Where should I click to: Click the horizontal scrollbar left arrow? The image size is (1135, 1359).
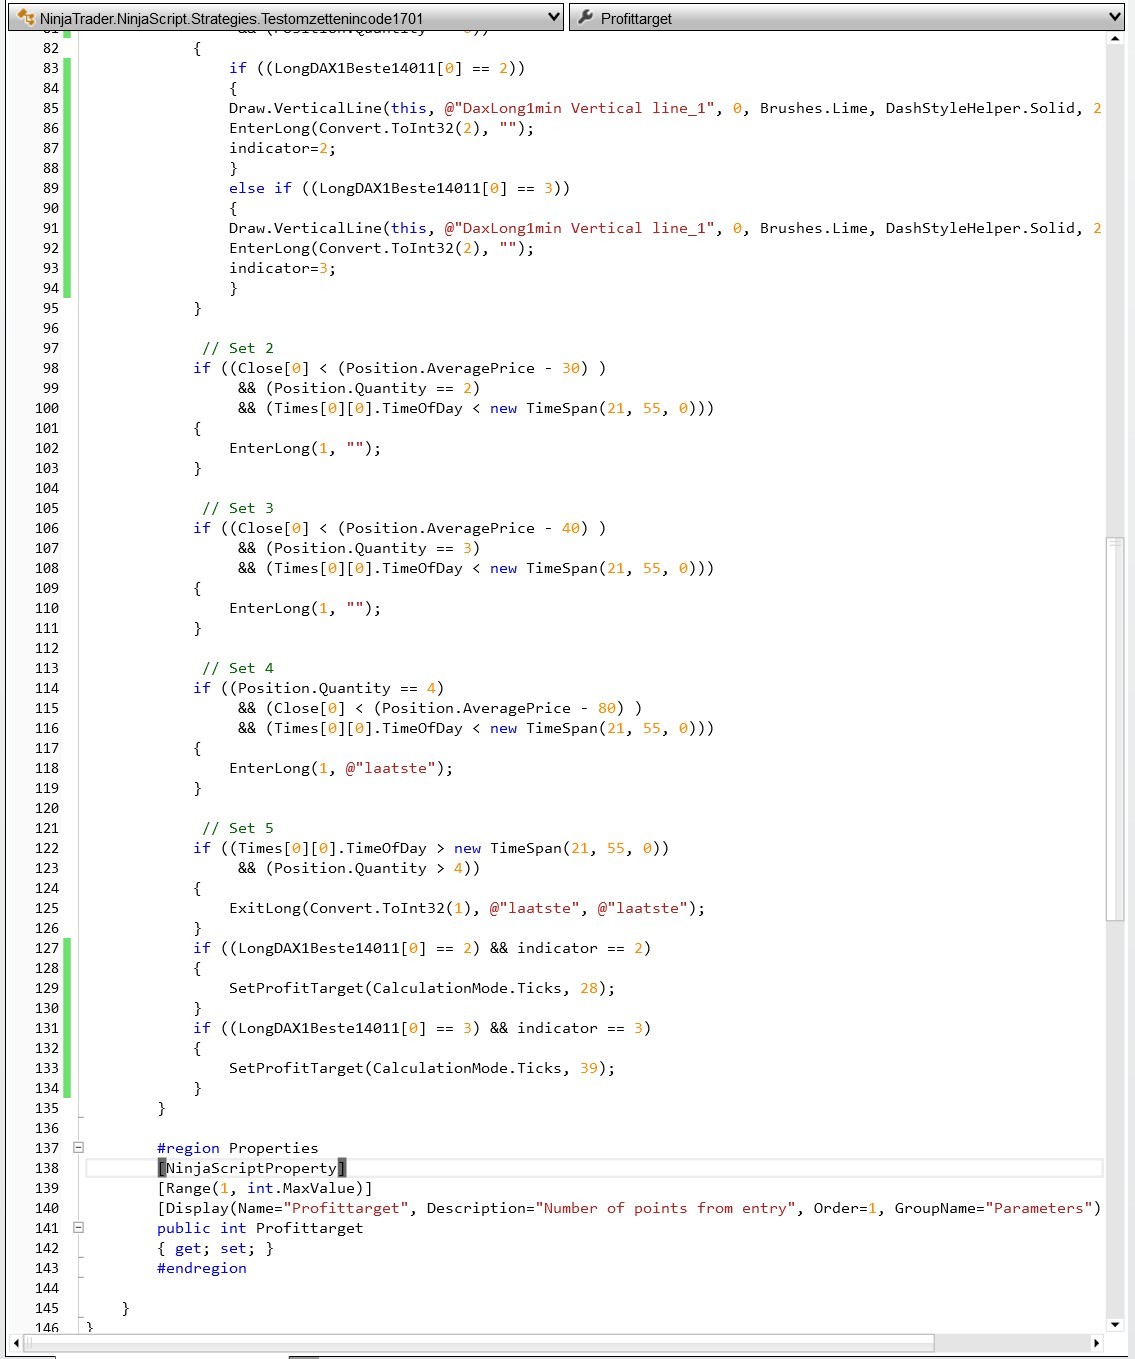coord(15,1343)
